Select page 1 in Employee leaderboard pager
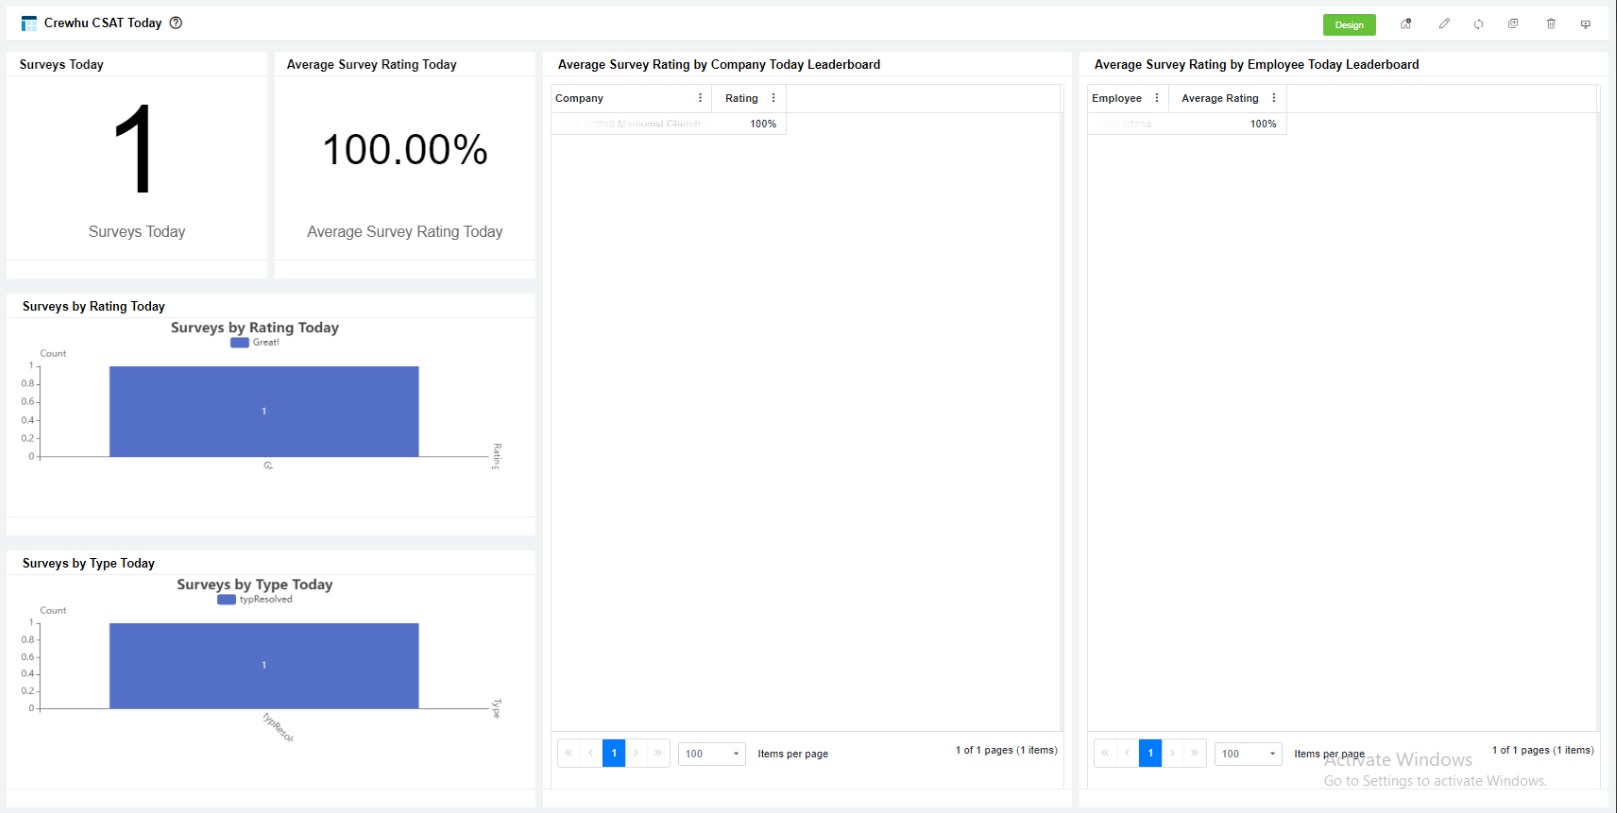 1150,753
